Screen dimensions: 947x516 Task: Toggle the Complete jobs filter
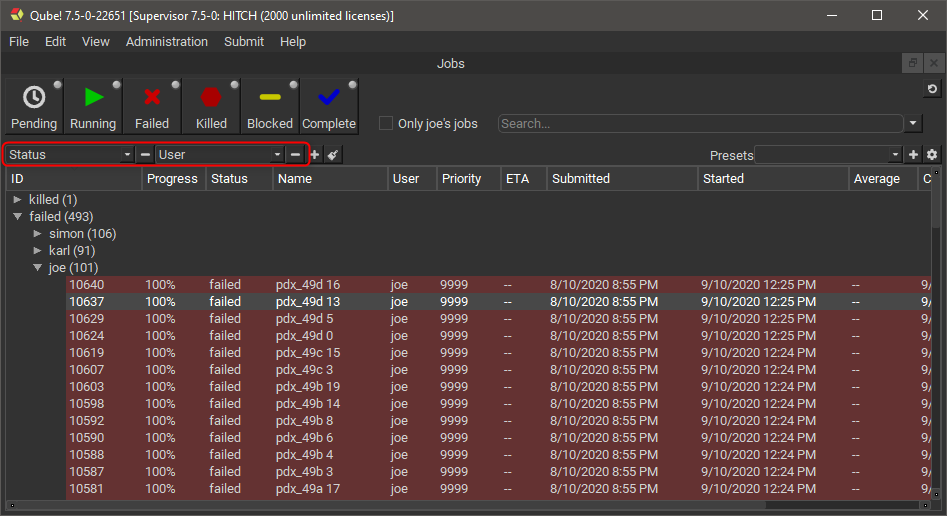pos(329,106)
